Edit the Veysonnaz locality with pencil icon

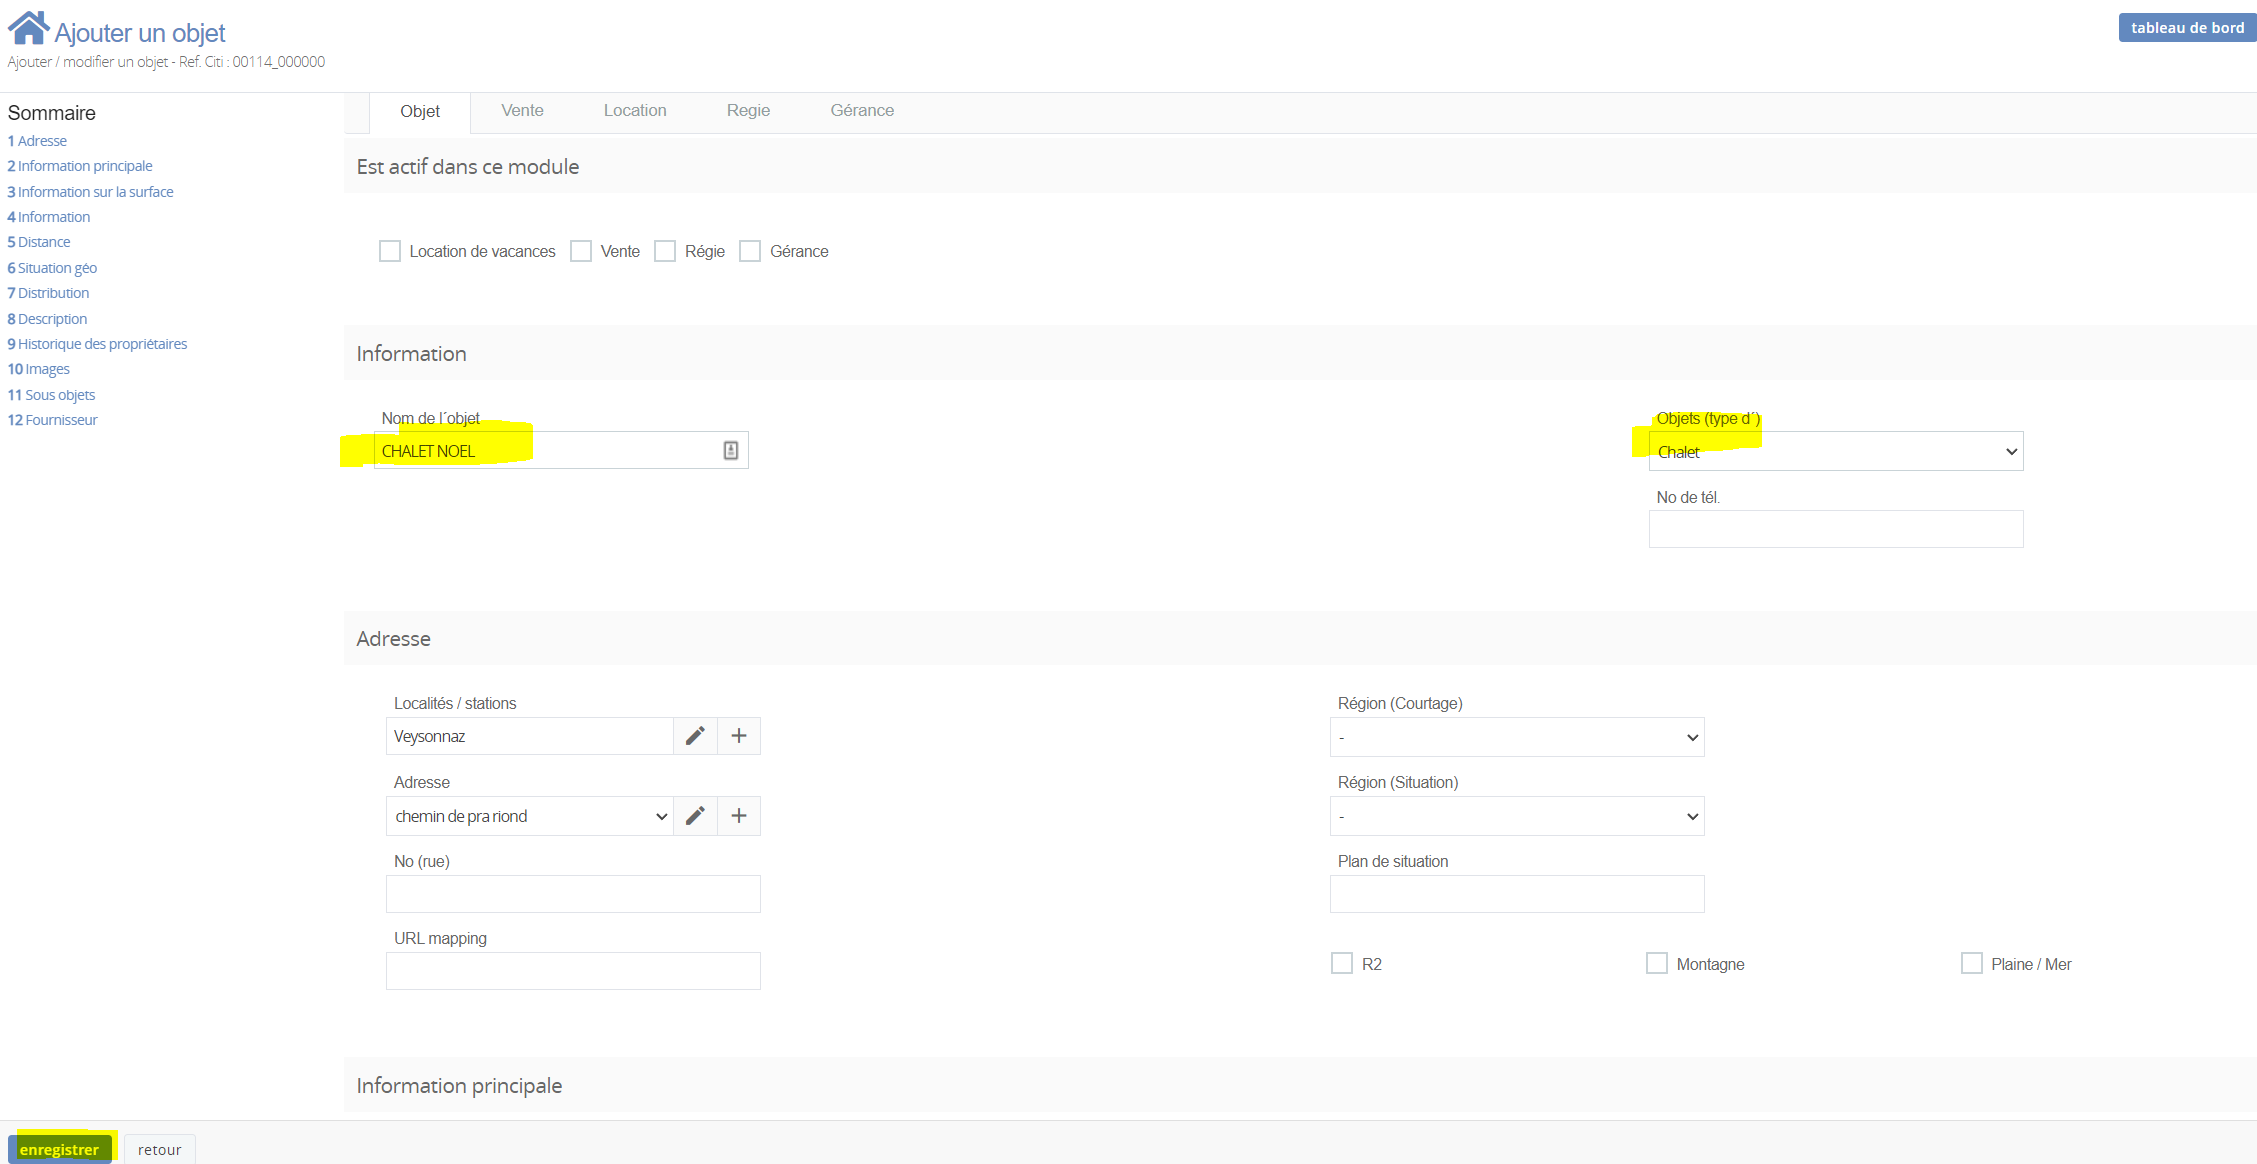click(x=695, y=736)
